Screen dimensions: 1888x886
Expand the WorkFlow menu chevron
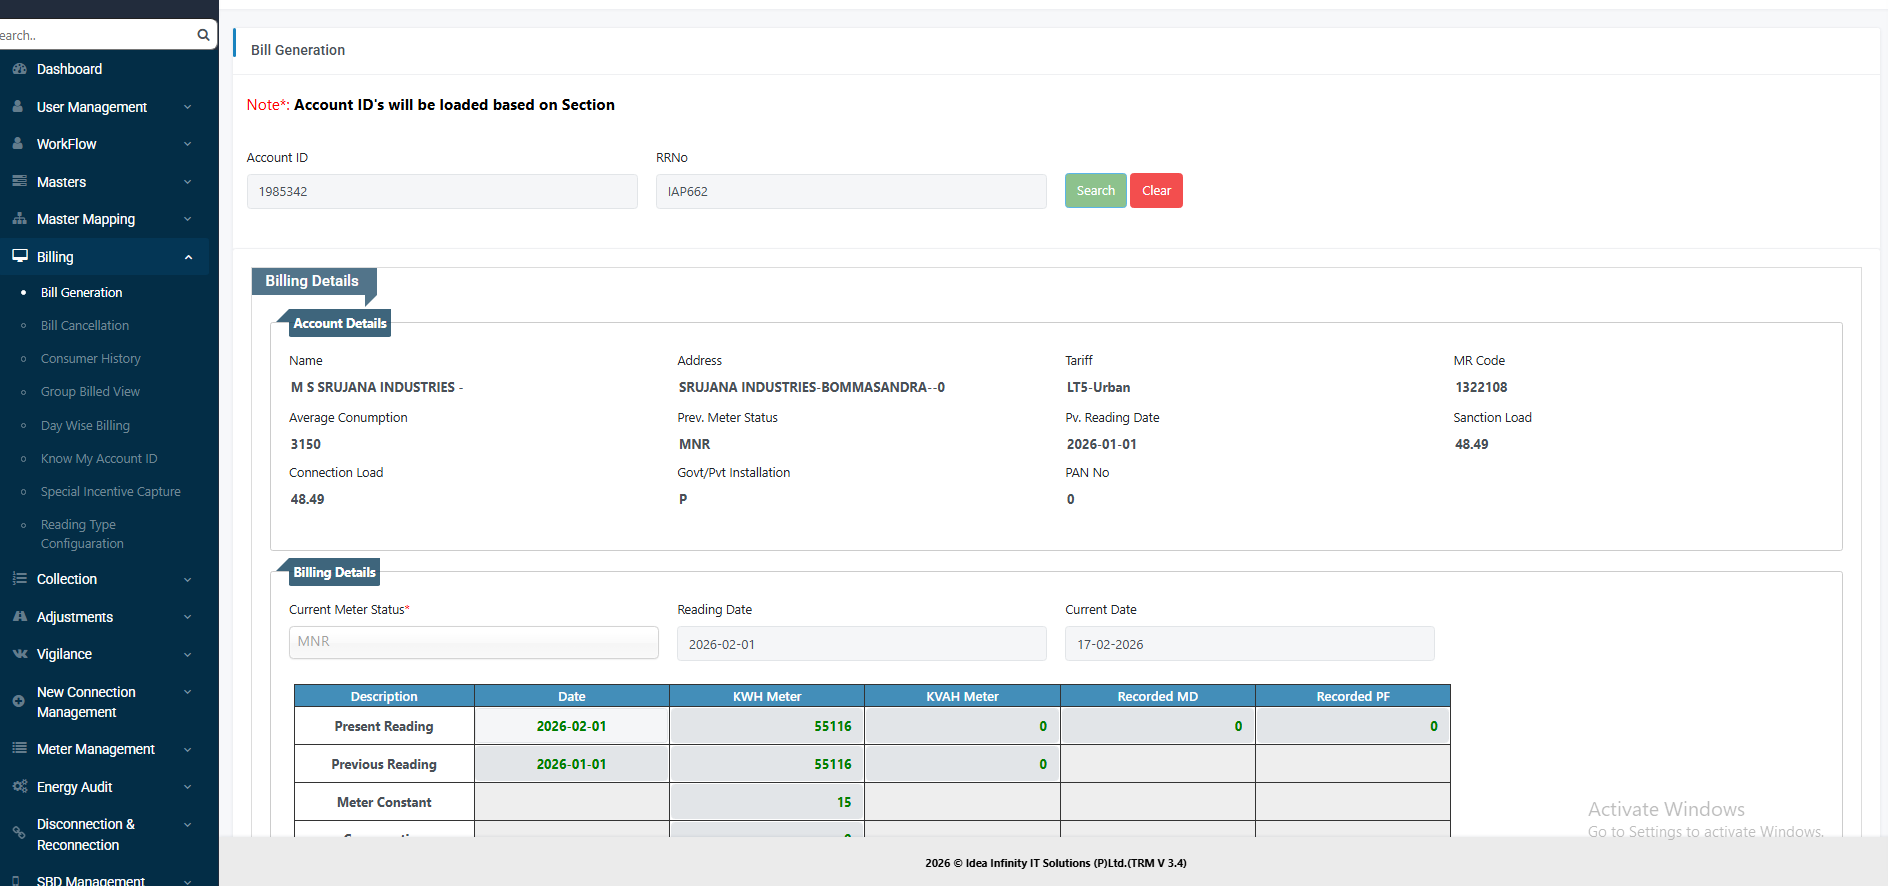[187, 144]
